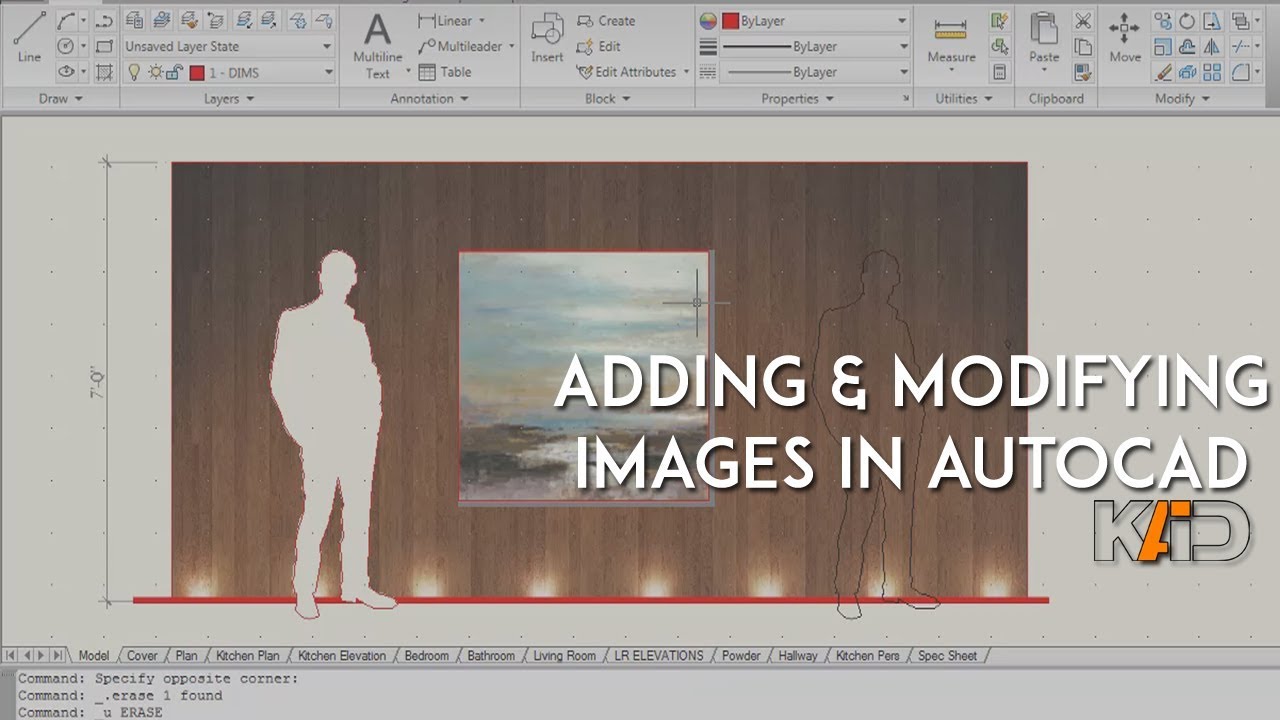Screen dimensions: 1280x720
Task: Expand the Annotation panel
Action: click(429, 98)
